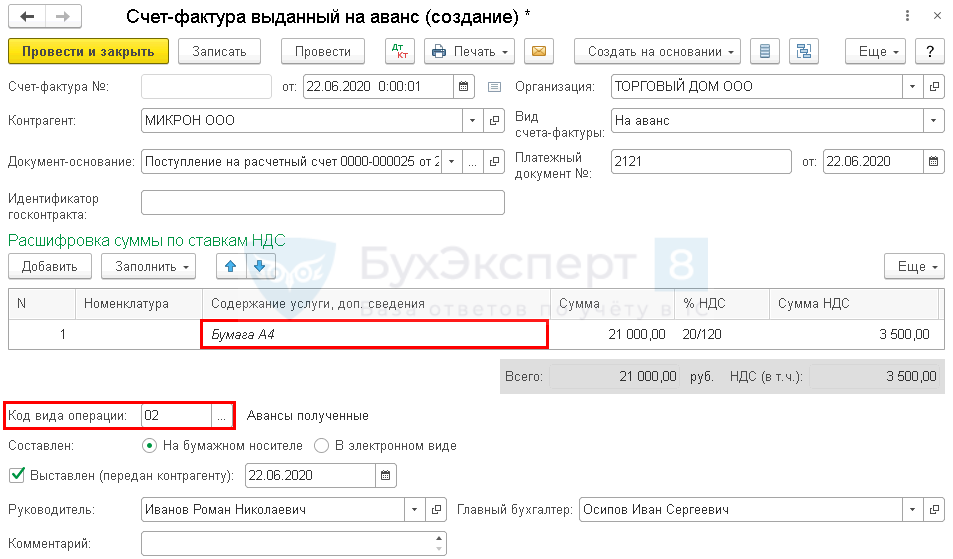Go back with the left arrow button
This screenshot has width=953, height=559.
27,16
